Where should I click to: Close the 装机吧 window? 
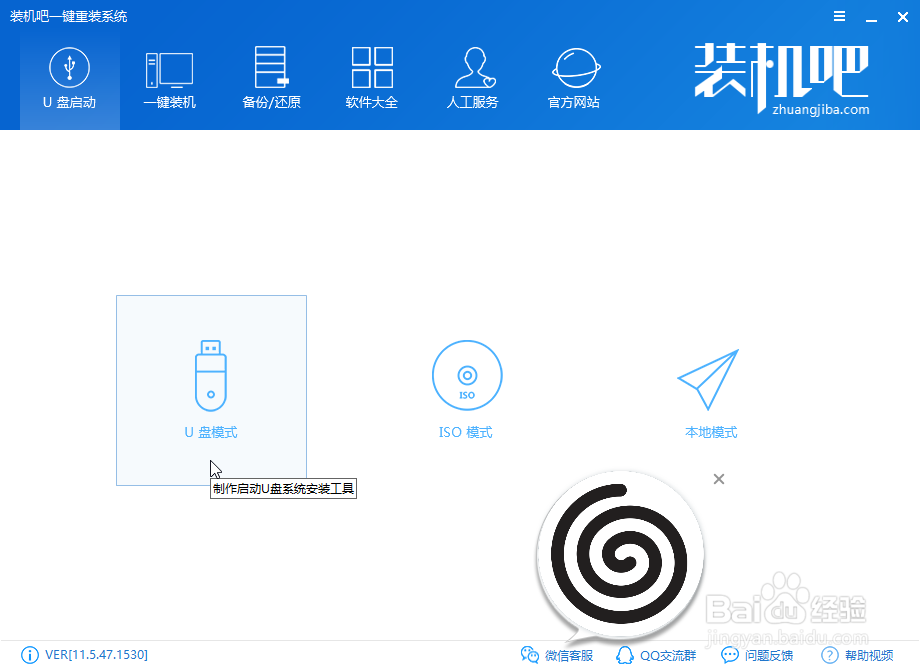903,17
